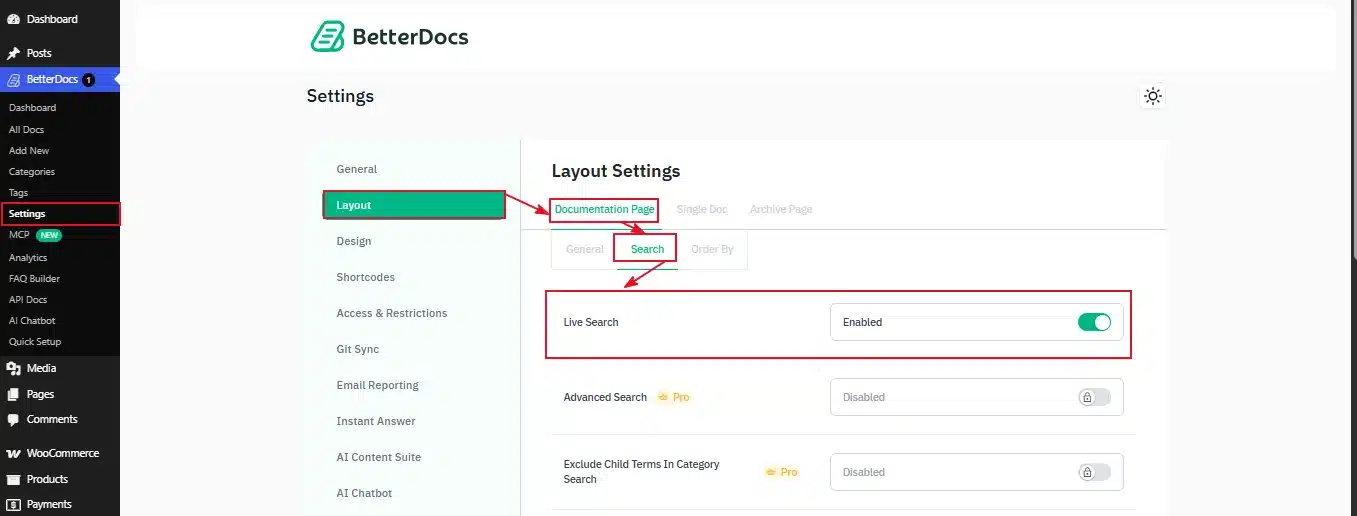Image resolution: width=1357 pixels, height=516 pixels.
Task: Click the BetterDocs logo in header
Action: tap(389, 37)
